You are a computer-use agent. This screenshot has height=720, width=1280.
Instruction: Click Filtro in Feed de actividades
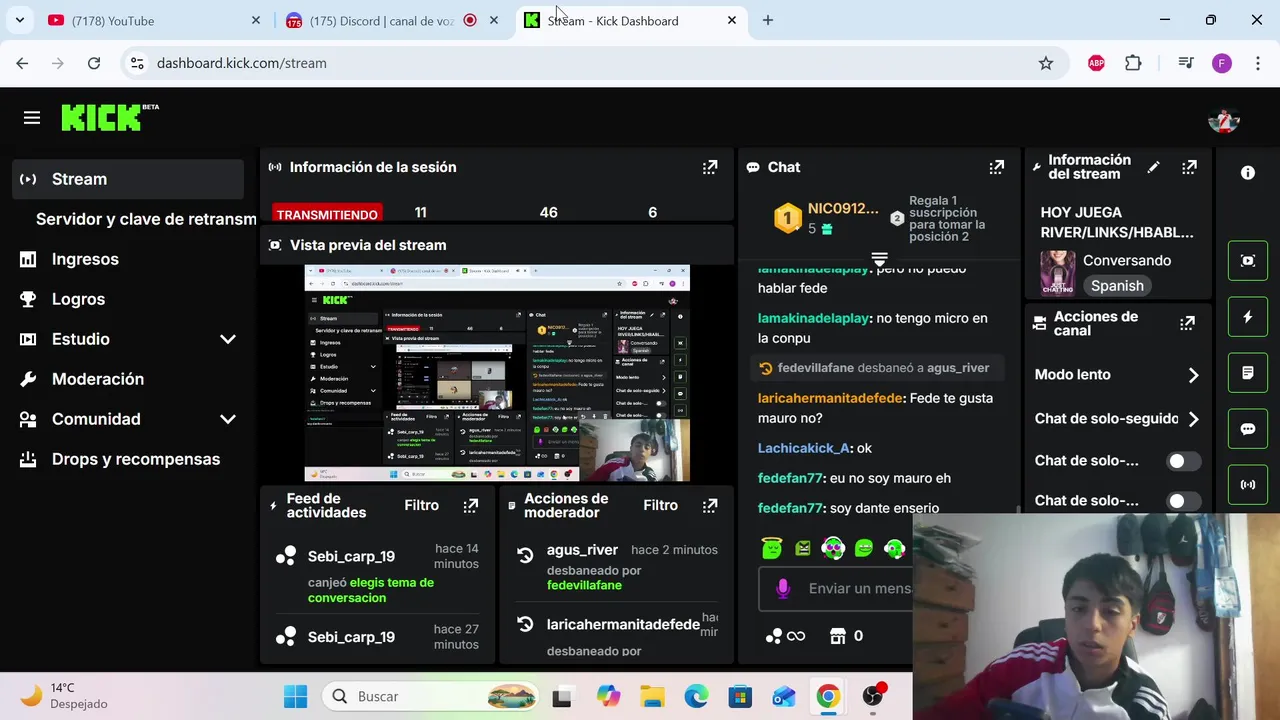[422, 506]
